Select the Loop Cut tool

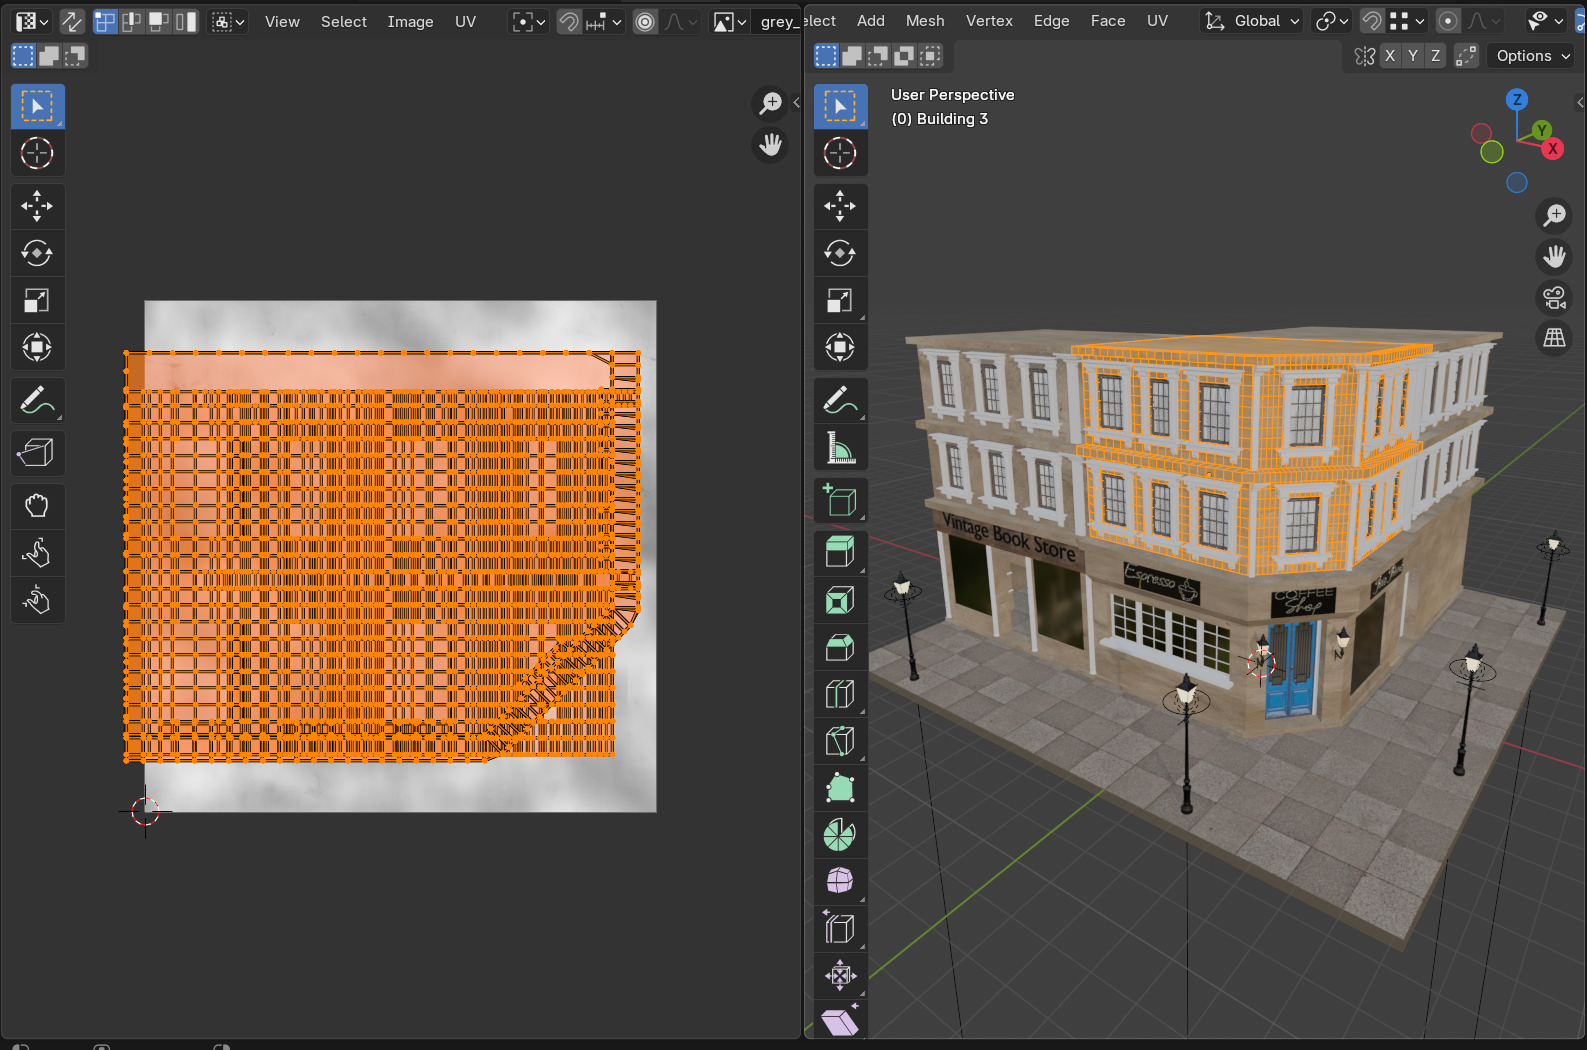click(840, 693)
